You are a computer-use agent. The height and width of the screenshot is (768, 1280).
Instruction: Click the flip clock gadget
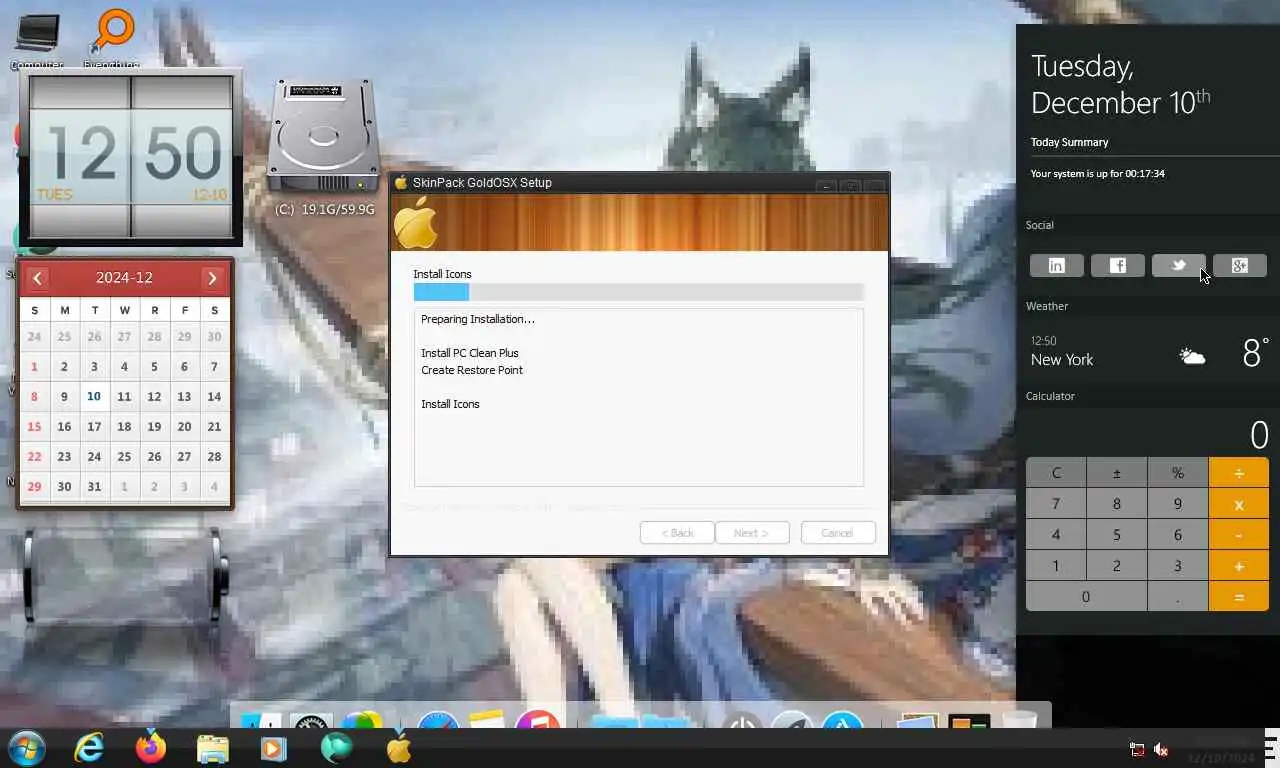(x=130, y=157)
